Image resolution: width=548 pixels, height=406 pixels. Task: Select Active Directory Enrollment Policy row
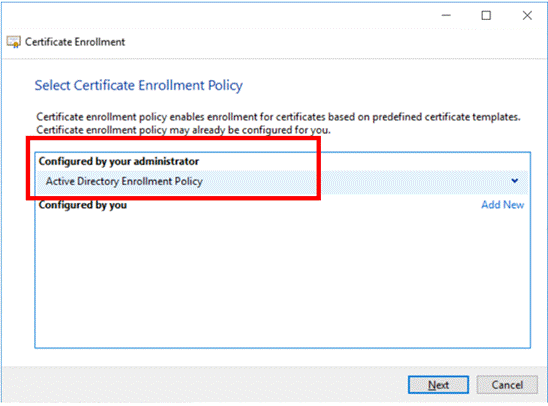(282, 181)
